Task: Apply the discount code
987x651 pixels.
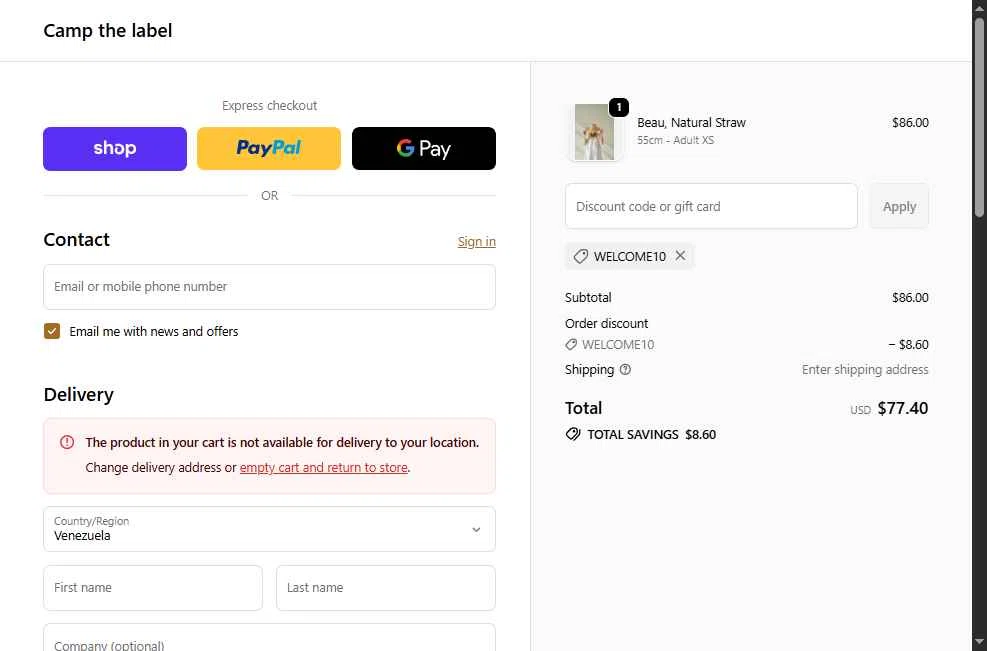Action: pos(899,207)
